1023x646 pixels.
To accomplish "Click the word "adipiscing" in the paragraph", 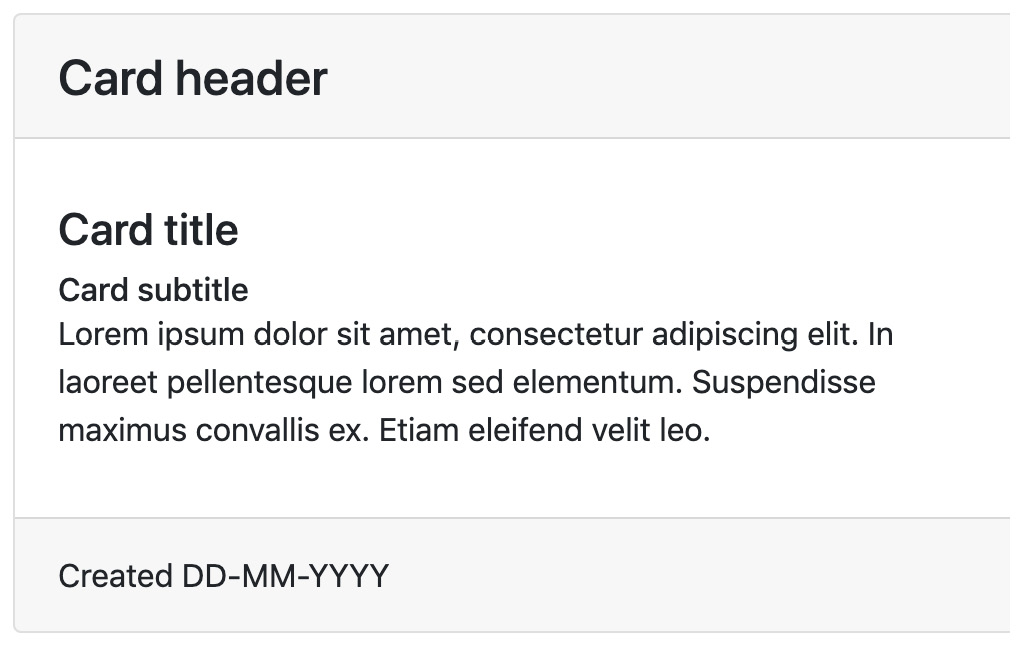I will 724,334.
